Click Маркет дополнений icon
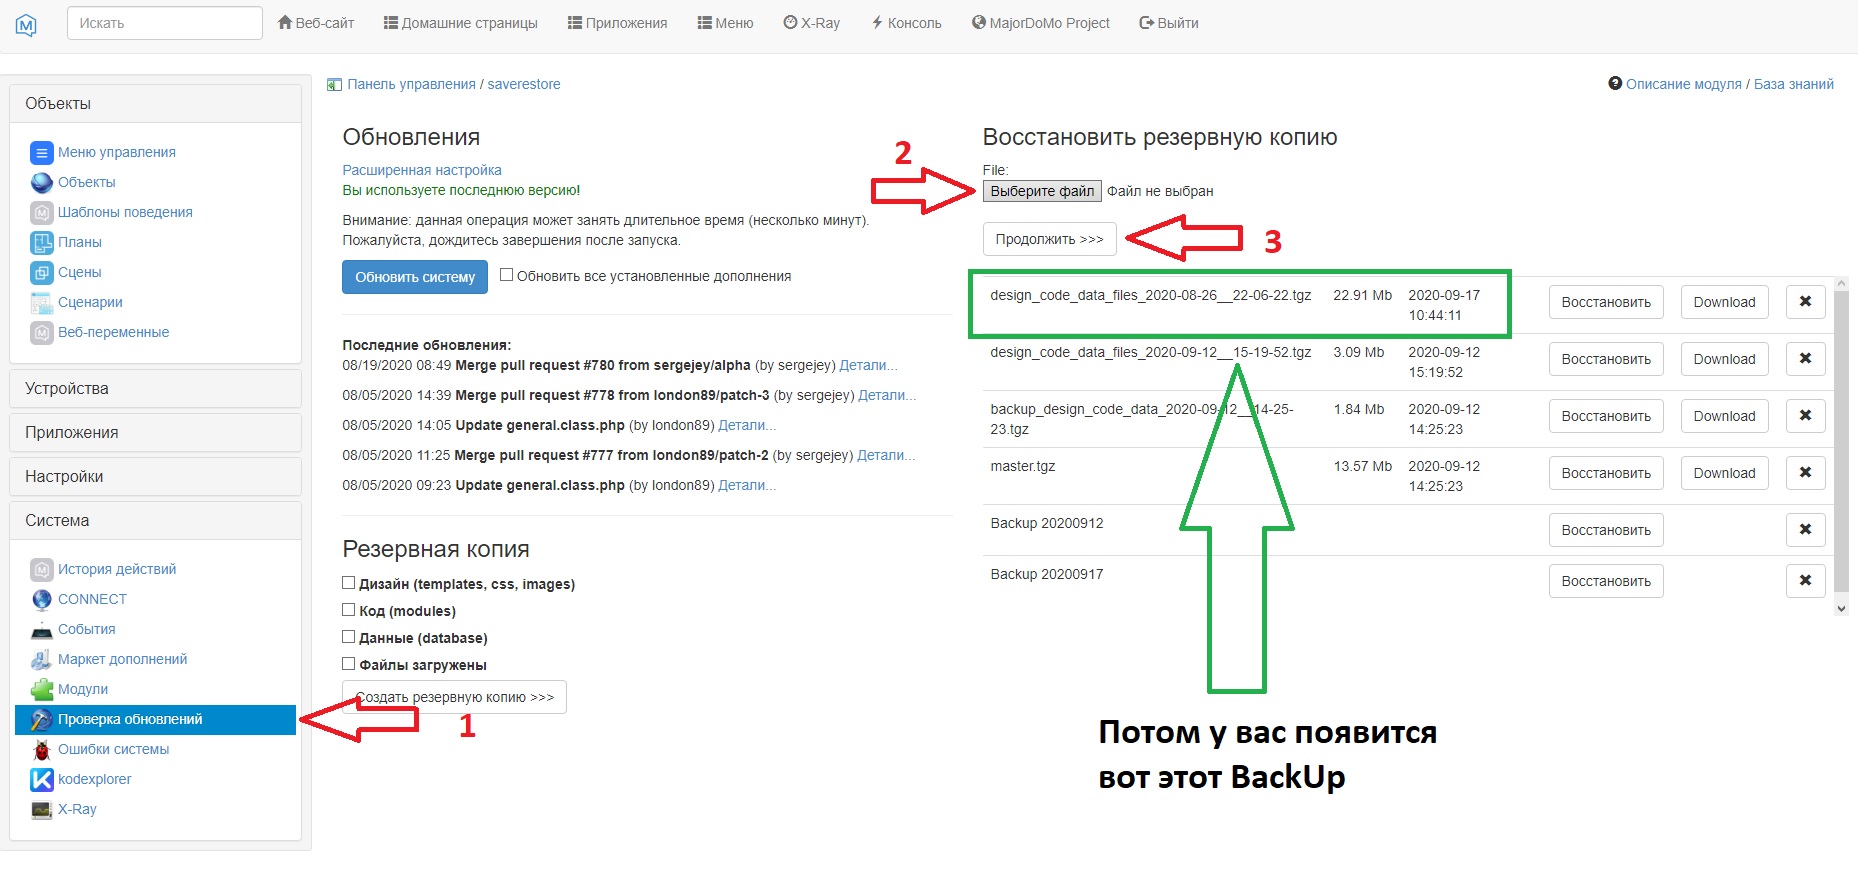 click(x=42, y=660)
